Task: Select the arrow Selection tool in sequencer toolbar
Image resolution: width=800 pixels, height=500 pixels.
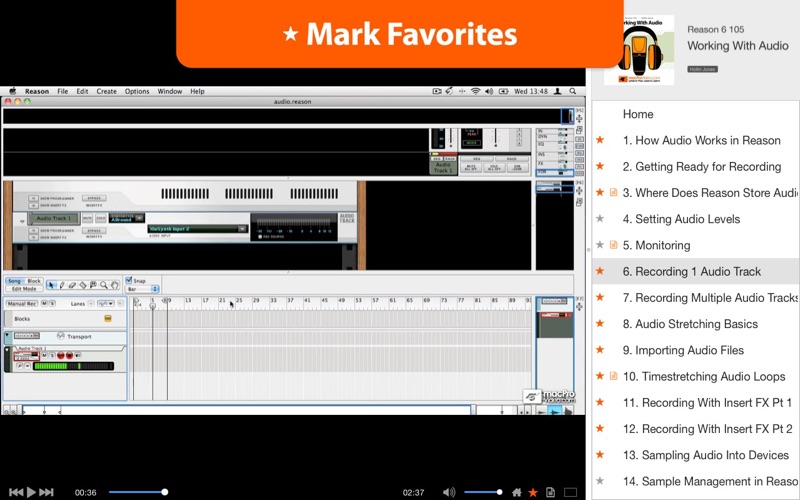Action: point(51,285)
